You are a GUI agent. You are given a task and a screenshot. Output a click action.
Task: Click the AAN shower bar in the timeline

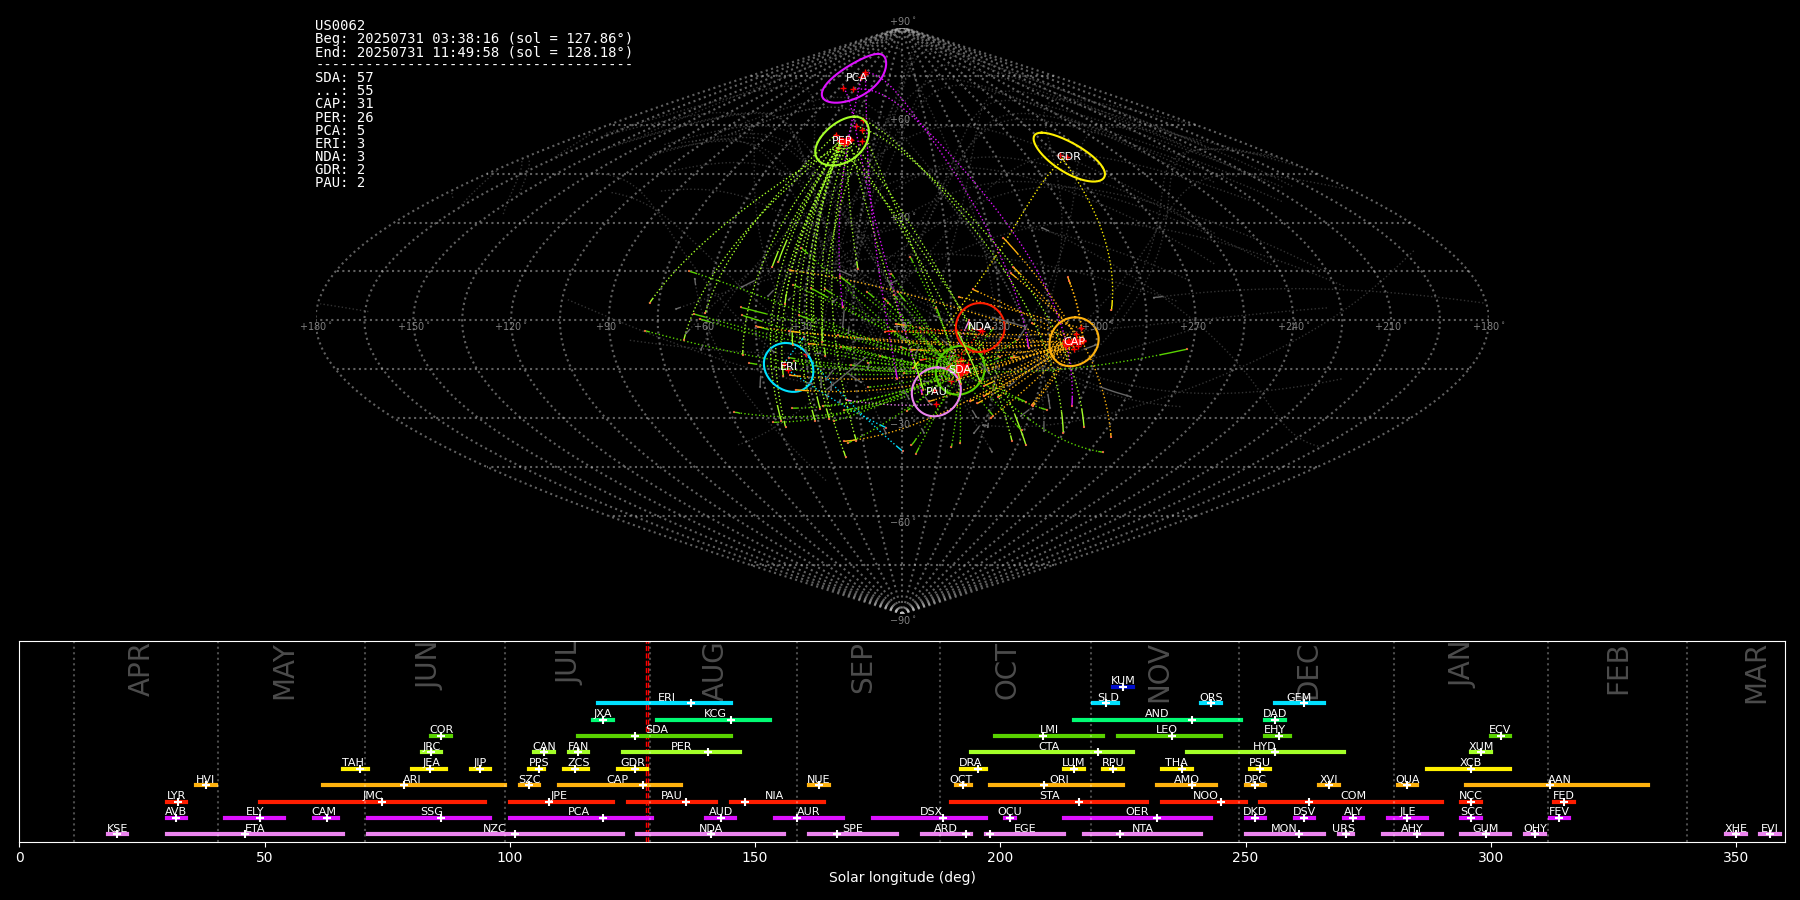point(1557,785)
